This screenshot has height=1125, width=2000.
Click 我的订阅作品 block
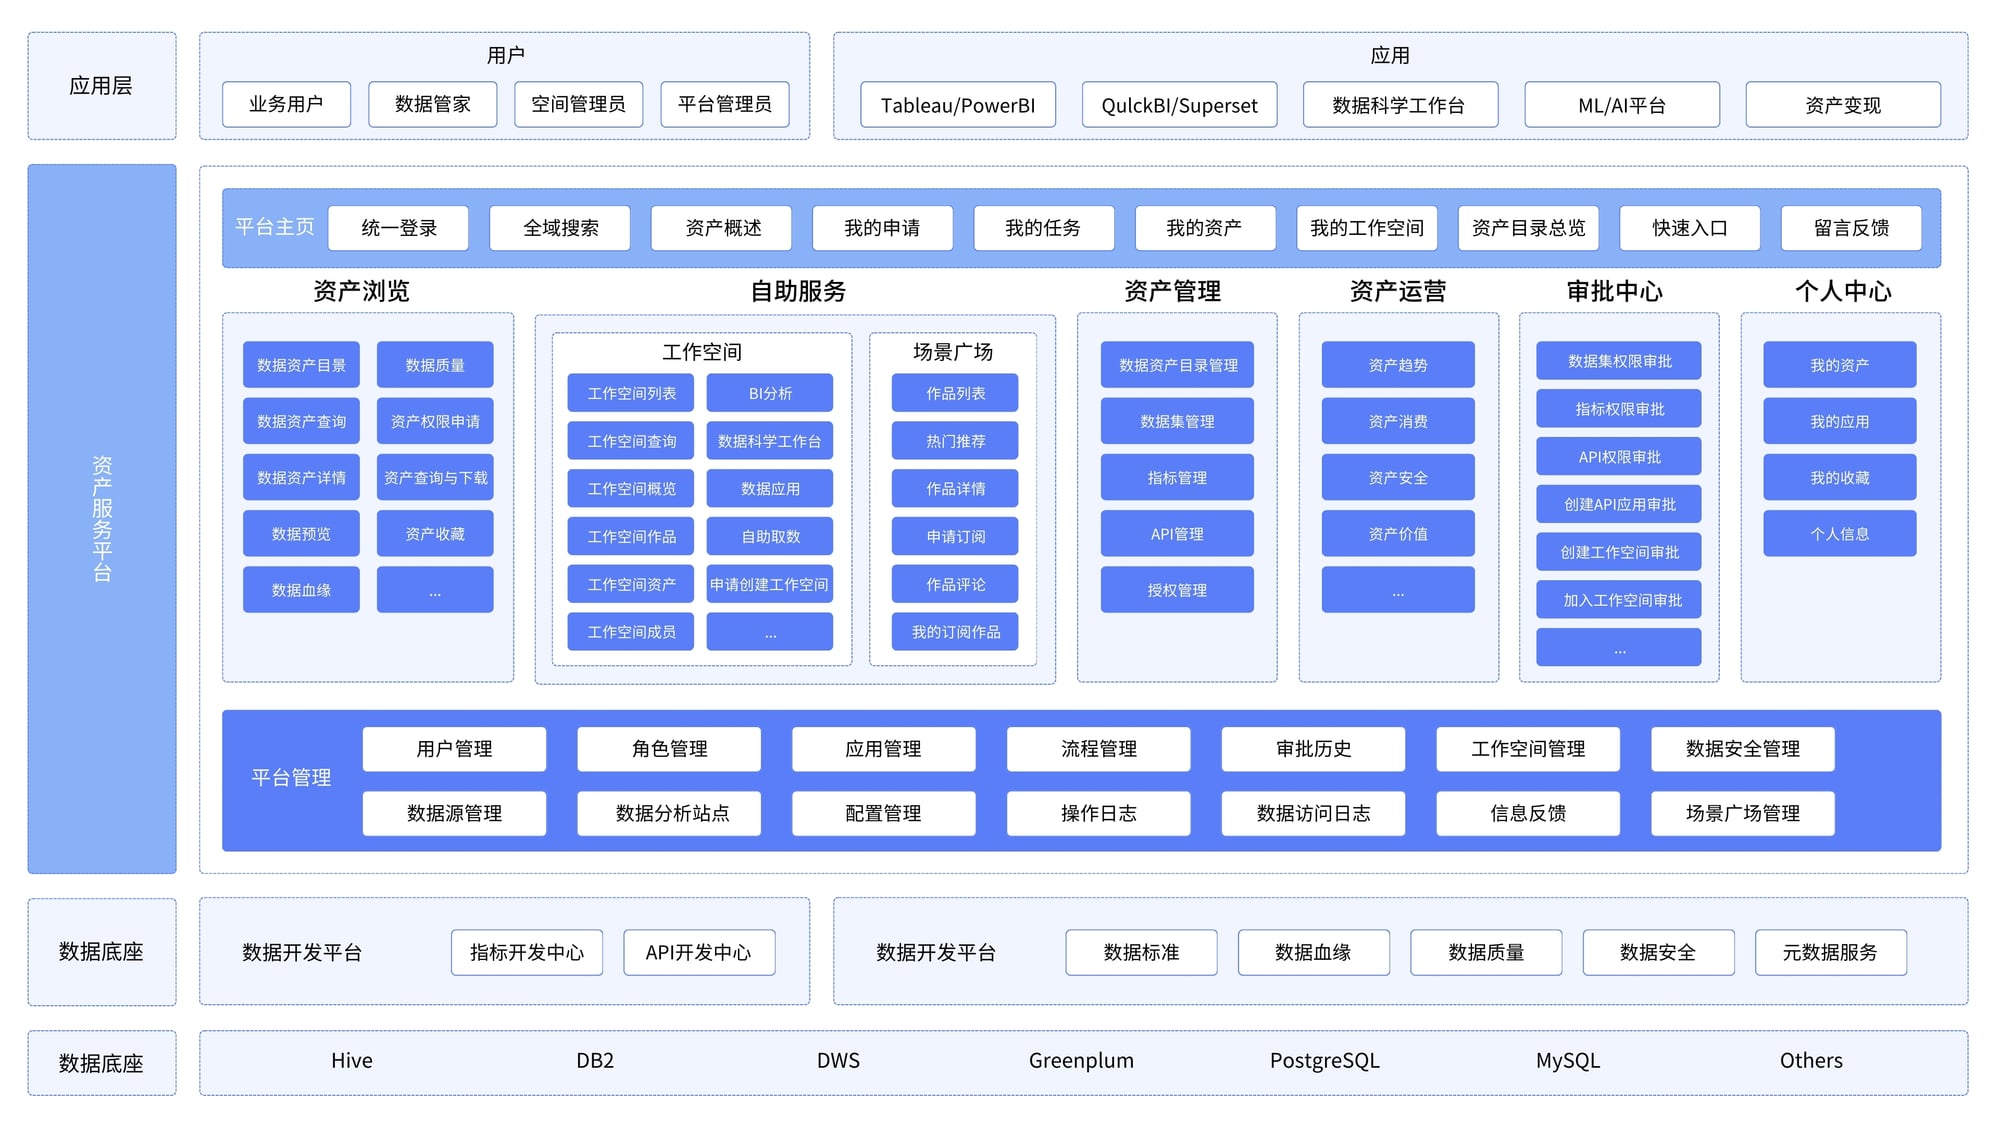pyautogui.click(x=955, y=632)
